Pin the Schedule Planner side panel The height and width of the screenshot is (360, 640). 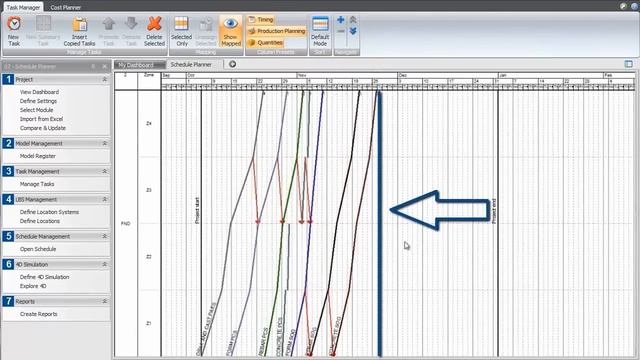[93, 67]
